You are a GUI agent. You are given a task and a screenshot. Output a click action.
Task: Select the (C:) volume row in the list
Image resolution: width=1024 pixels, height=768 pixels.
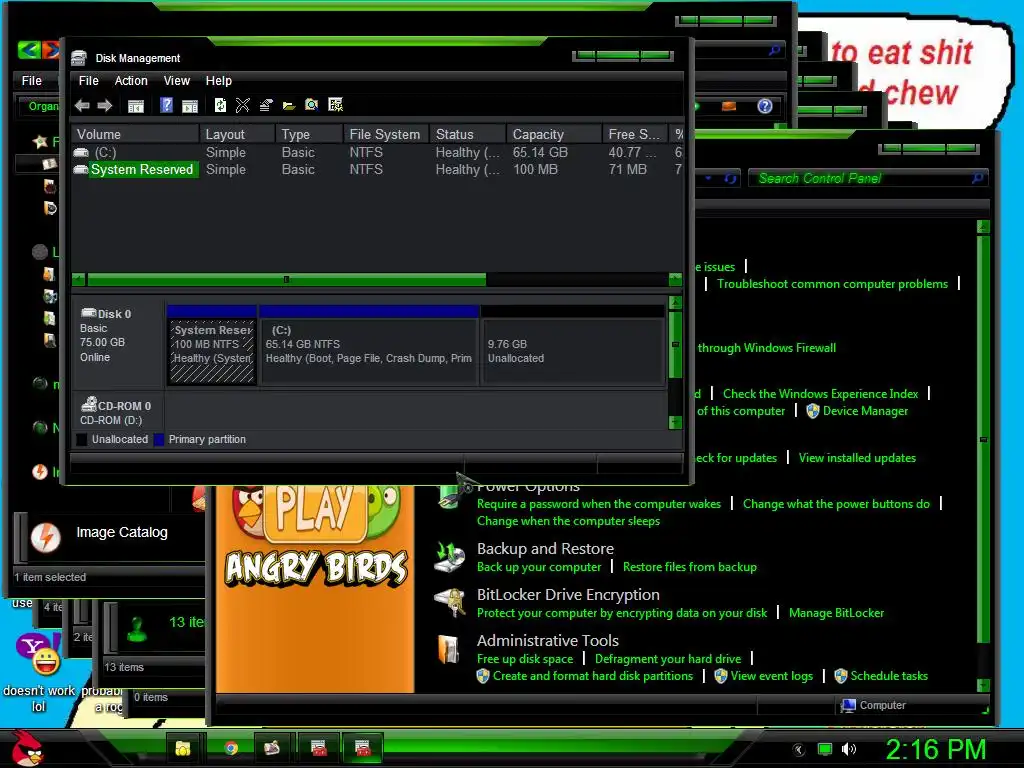coord(376,153)
